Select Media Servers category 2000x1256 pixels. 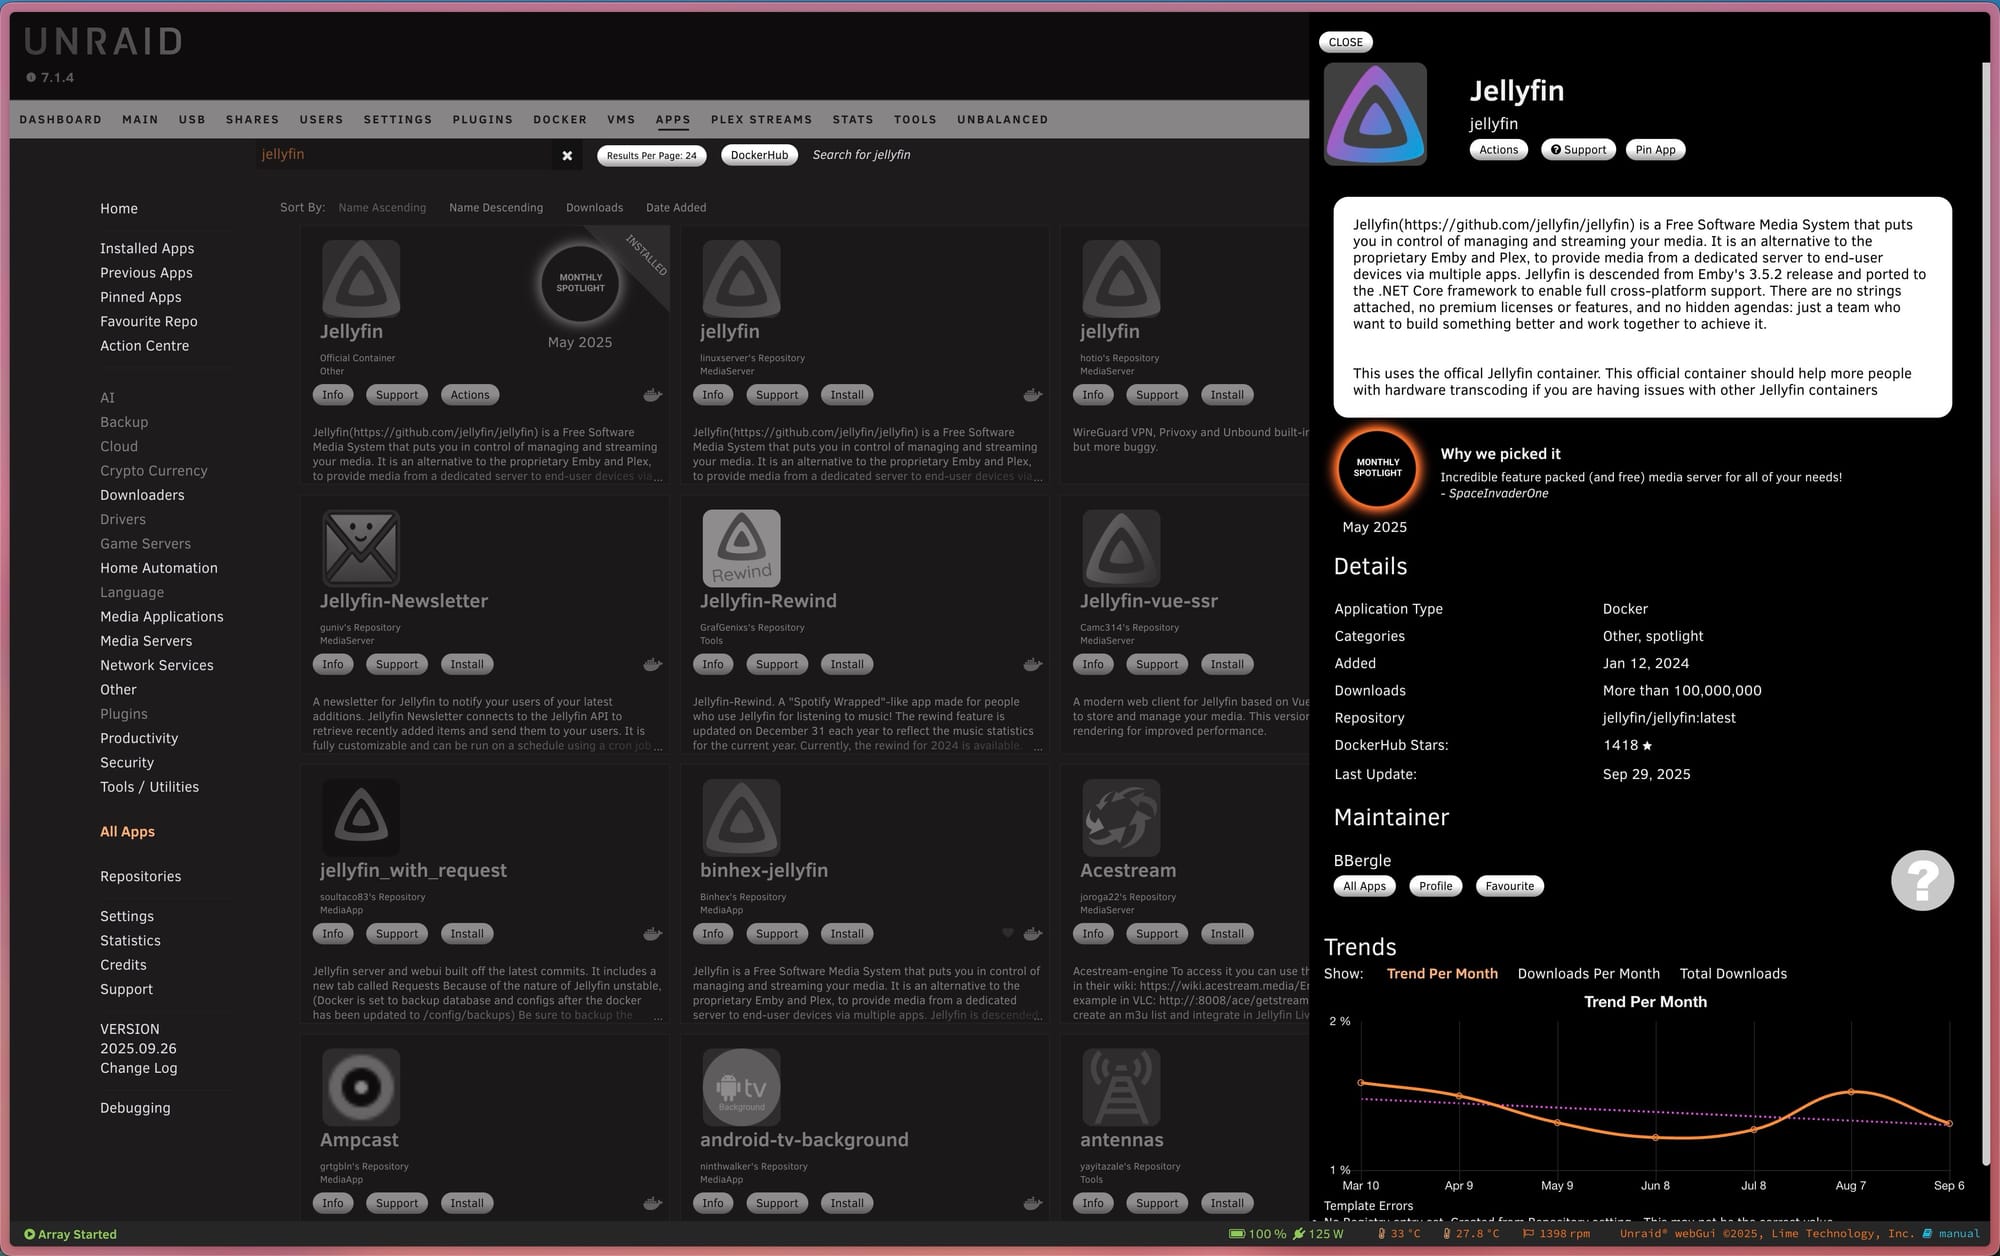[146, 641]
